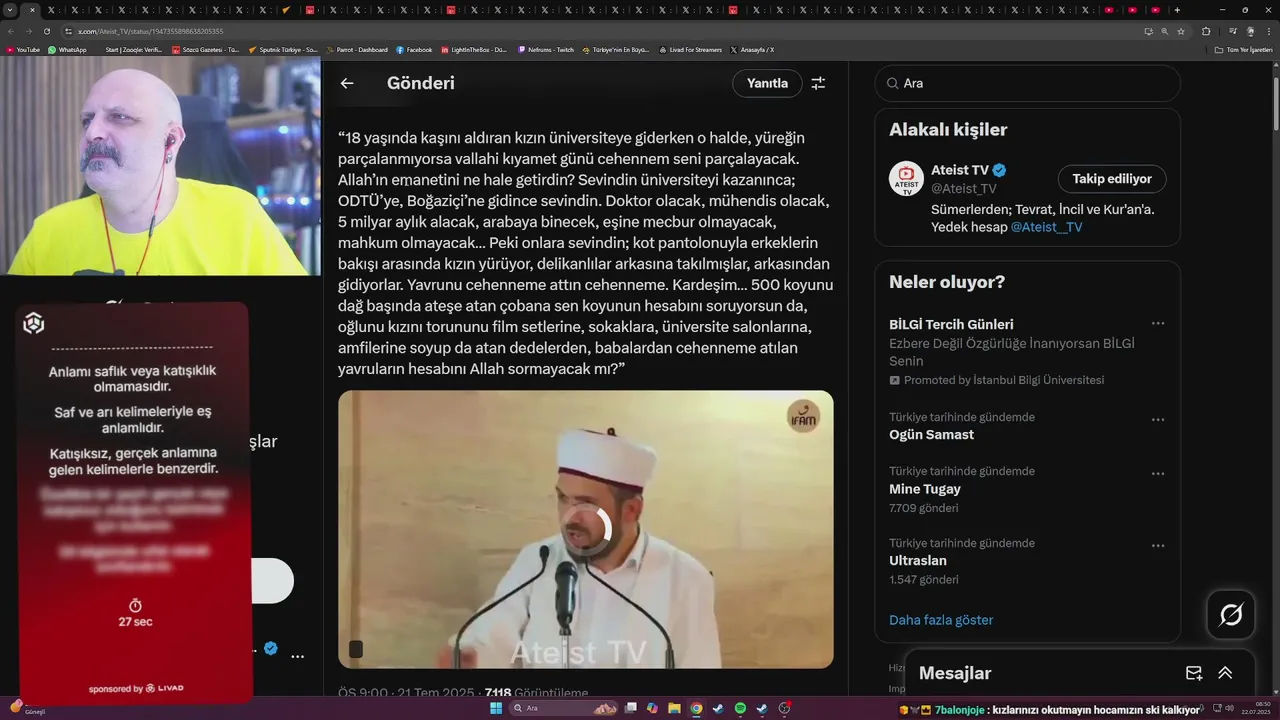Click the Takip ediliyor button
This screenshot has height=720, width=1280.
point(1112,179)
